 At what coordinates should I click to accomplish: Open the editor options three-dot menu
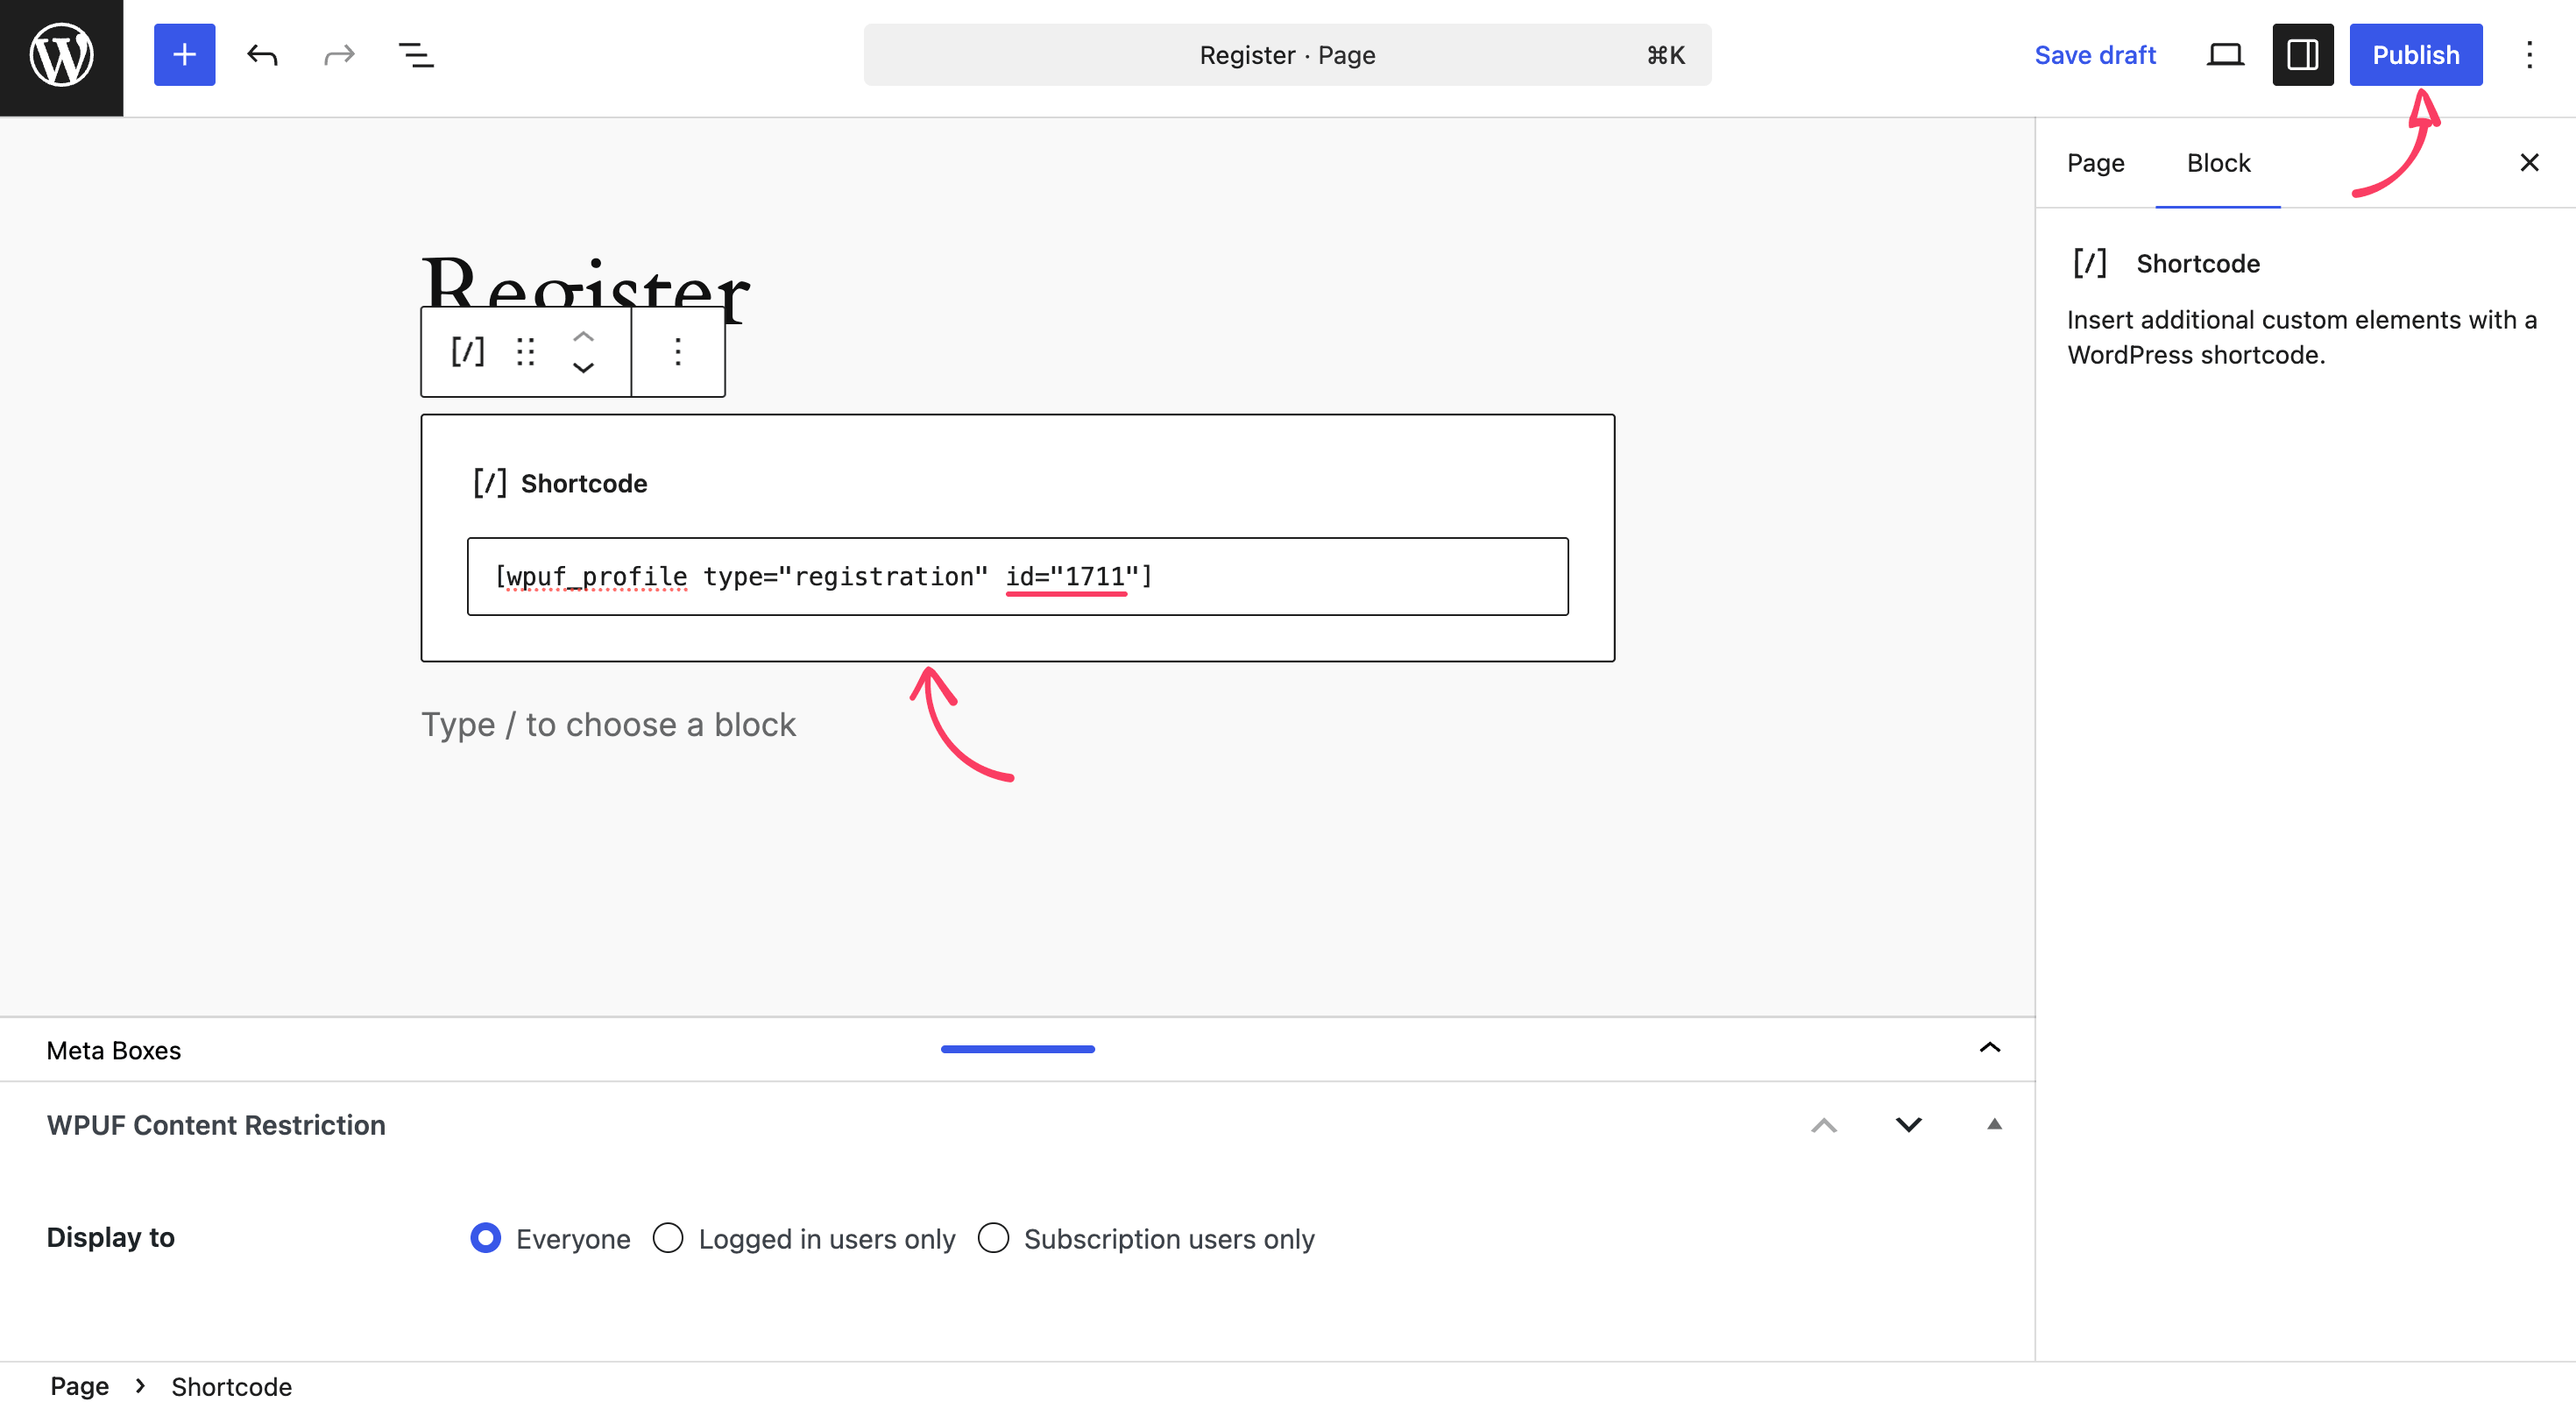pyautogui.click(x=2529, y=55)
